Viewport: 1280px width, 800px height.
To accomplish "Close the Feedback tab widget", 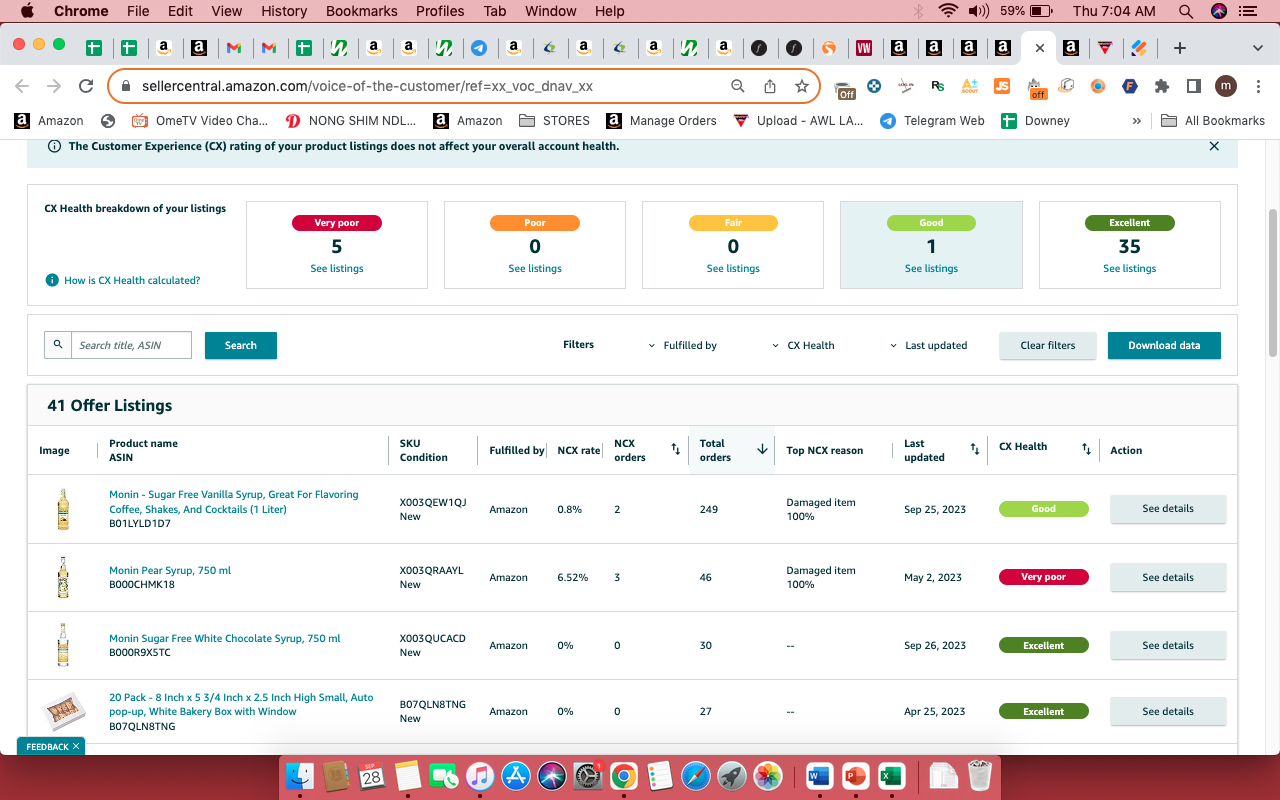I will [x=76, y=746].
